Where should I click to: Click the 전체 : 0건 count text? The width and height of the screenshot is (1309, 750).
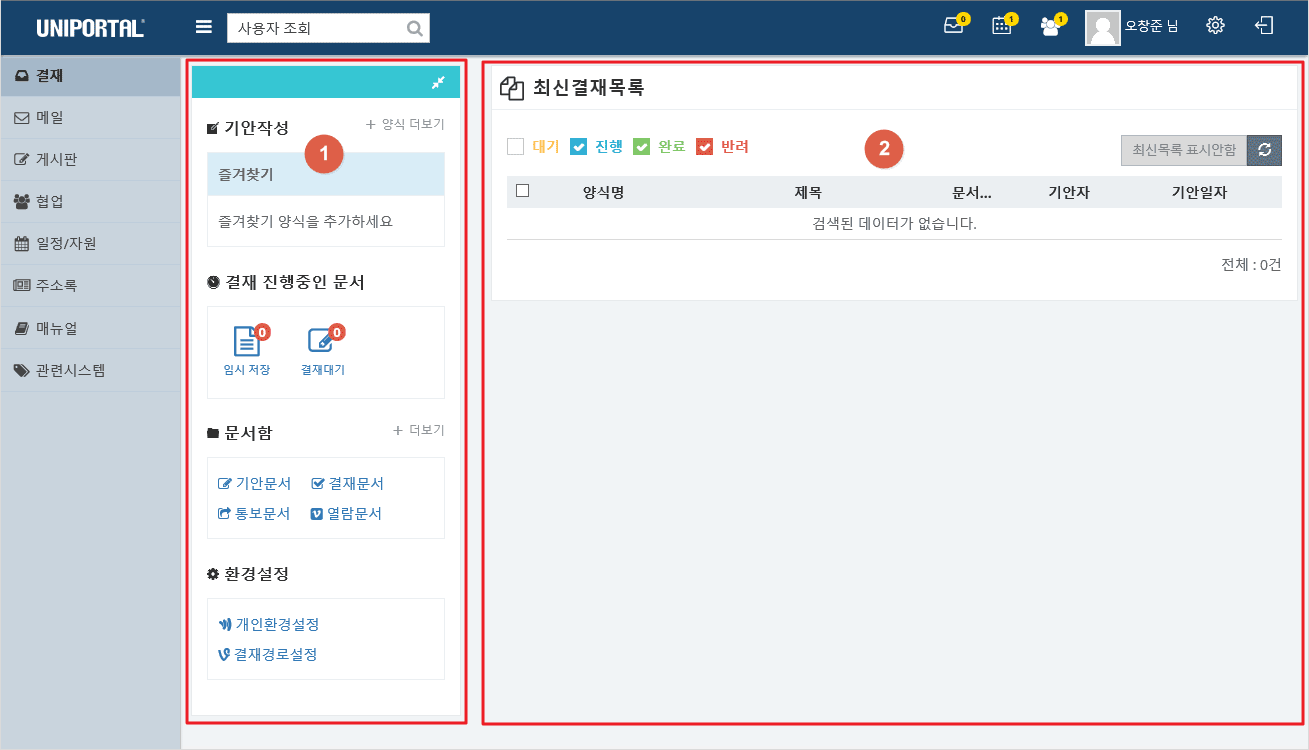1251,265
